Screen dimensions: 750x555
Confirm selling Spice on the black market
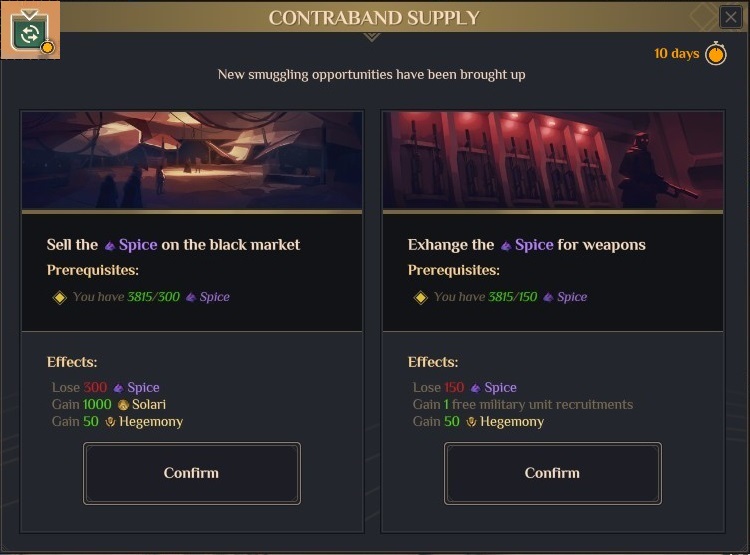(x=191, y=473)
